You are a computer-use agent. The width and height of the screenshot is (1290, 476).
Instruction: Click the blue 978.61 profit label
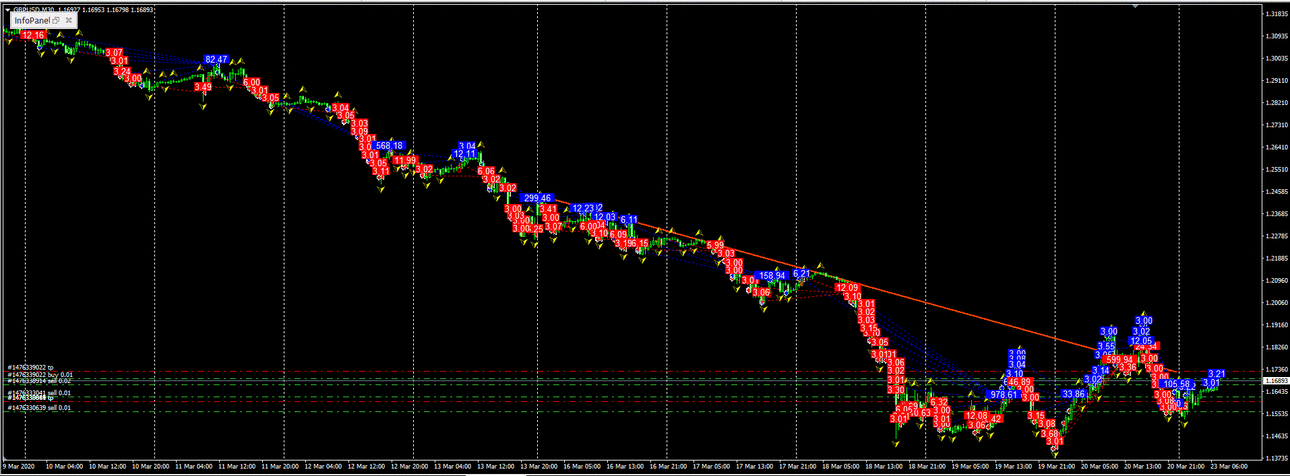pyautogui.click(x=1003, y=395)
